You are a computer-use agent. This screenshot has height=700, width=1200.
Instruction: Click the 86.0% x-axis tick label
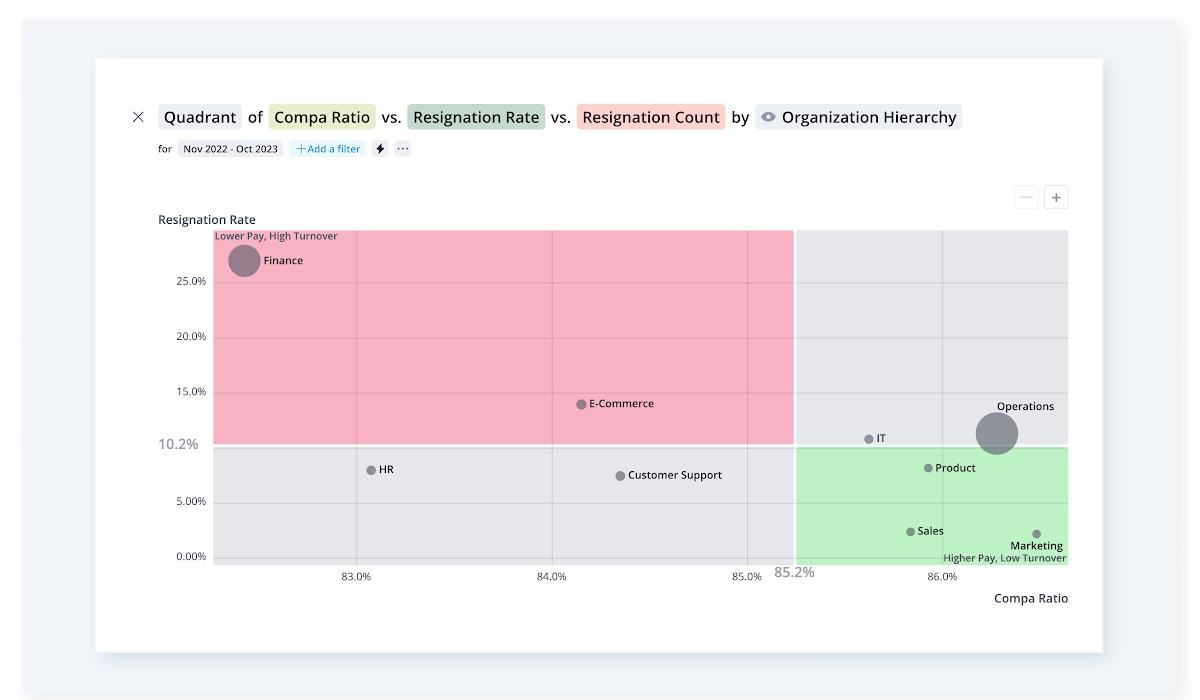(x=942, y=577)
